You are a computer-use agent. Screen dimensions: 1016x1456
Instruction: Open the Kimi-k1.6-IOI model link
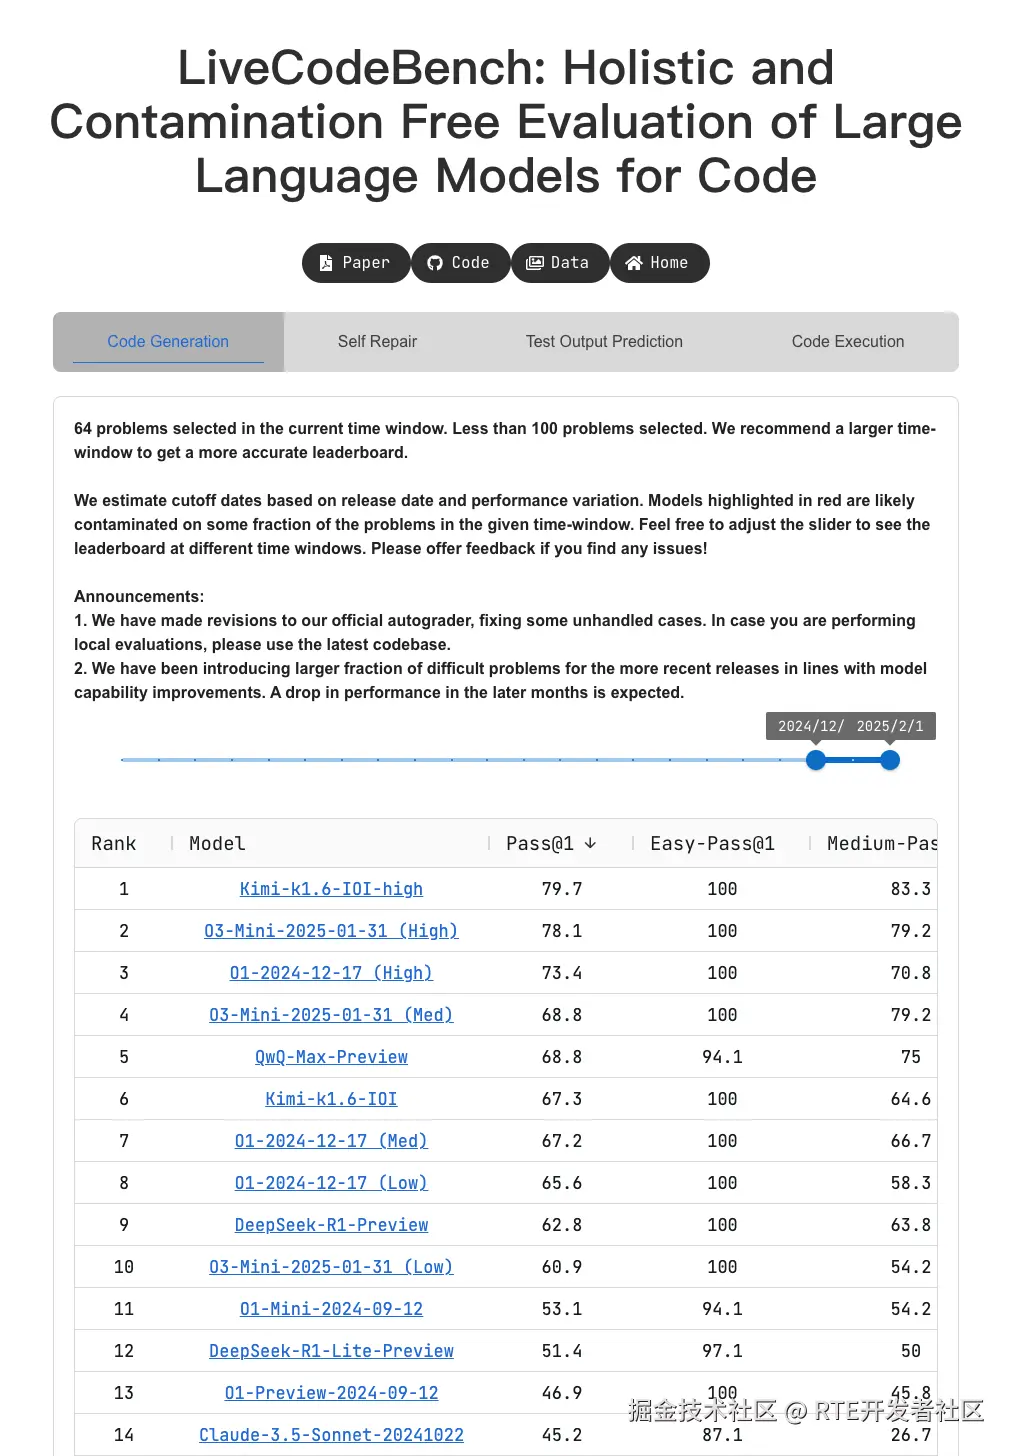click(x=331, y=1099)
